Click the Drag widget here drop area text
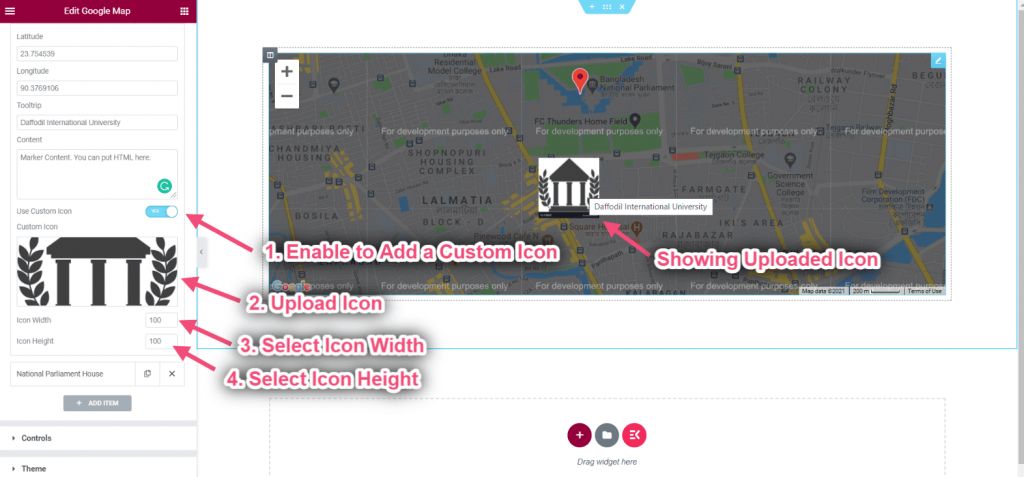This screenshot has width=1024, height=477. click(x=607, y=462)
